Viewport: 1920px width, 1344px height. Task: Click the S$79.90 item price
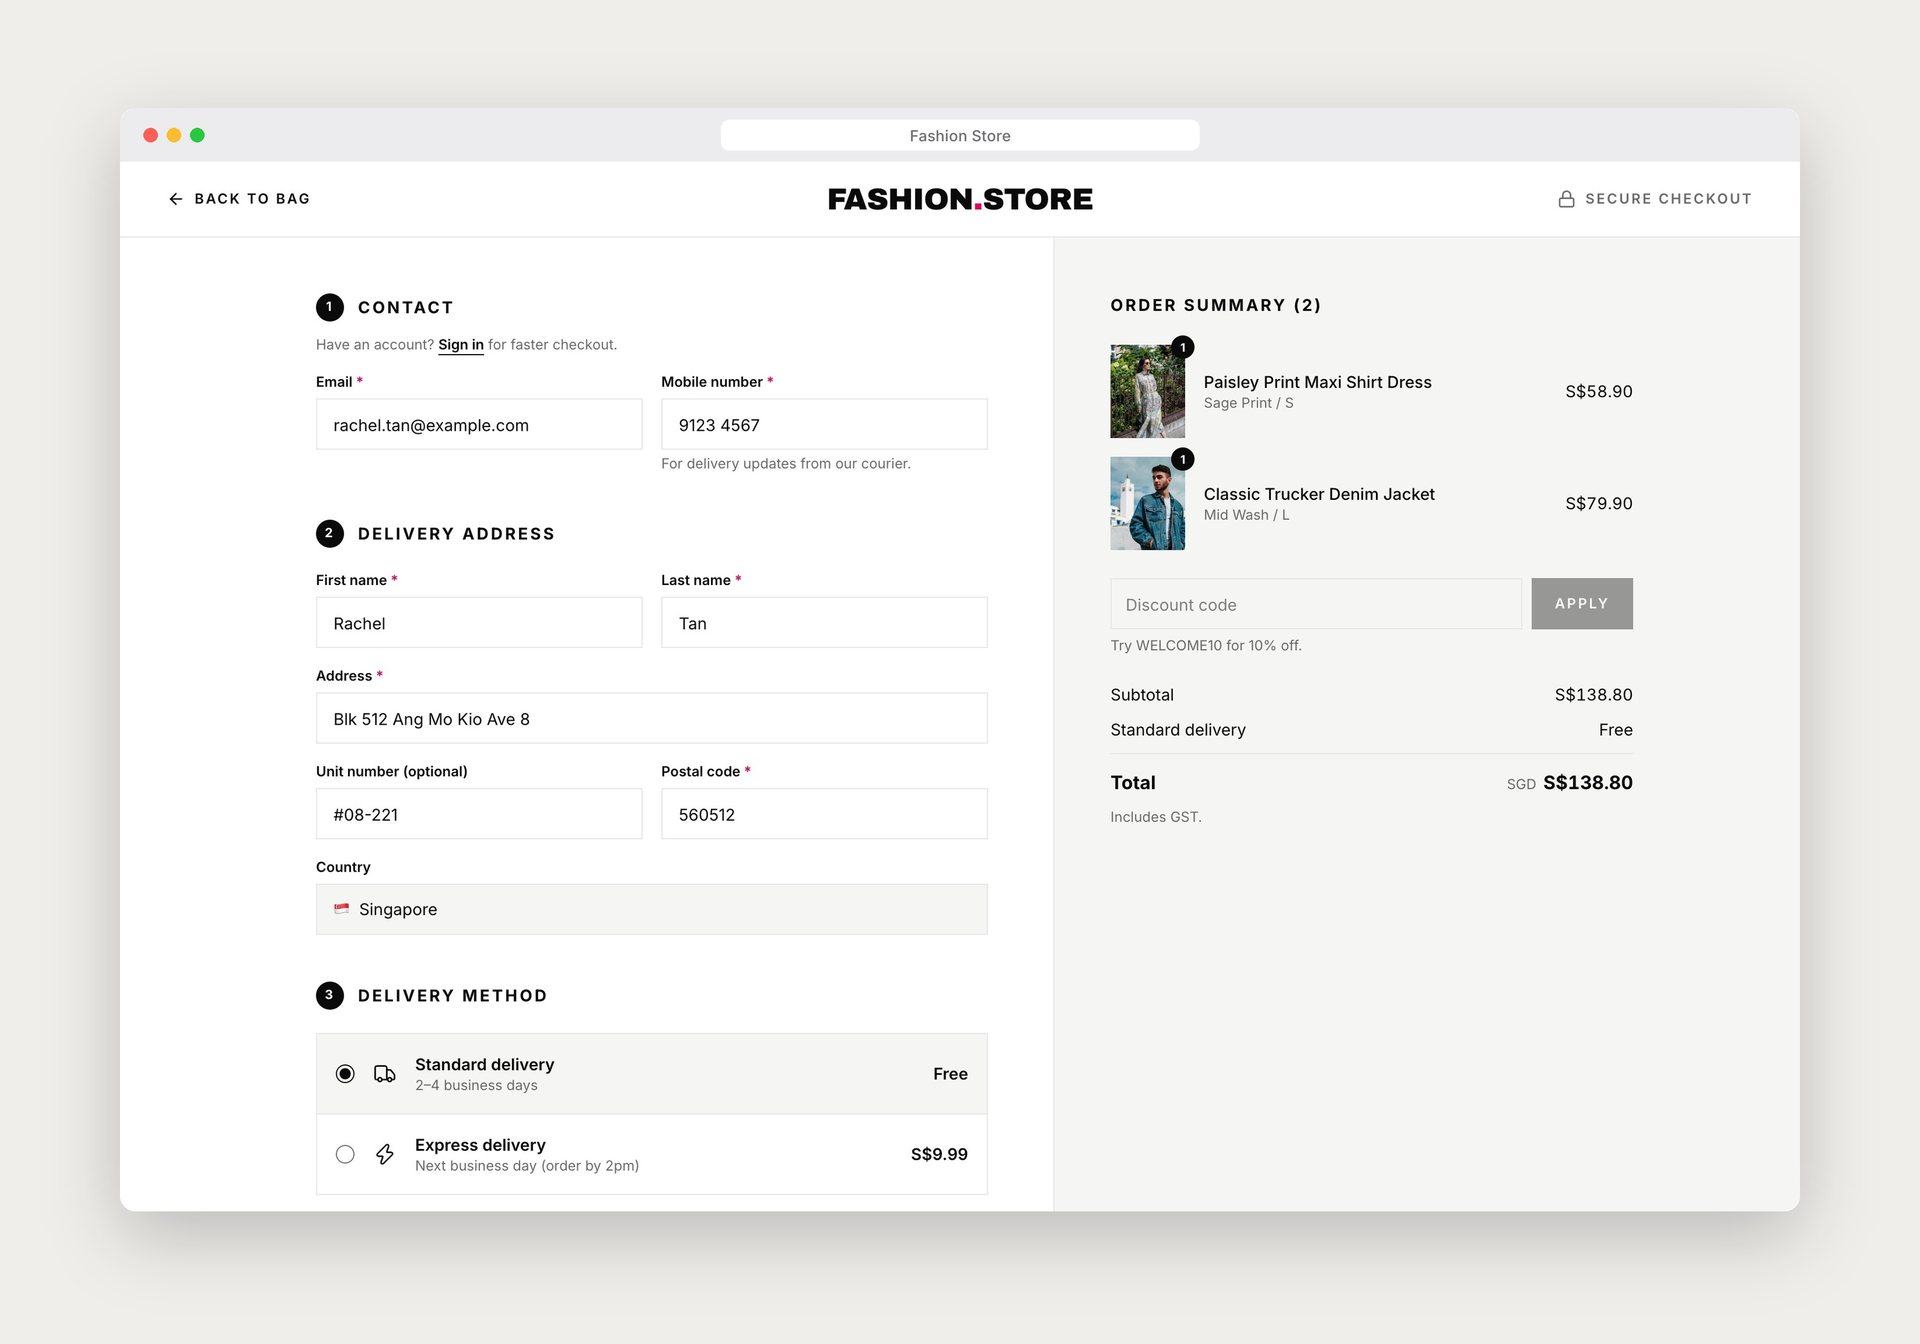1598,503
